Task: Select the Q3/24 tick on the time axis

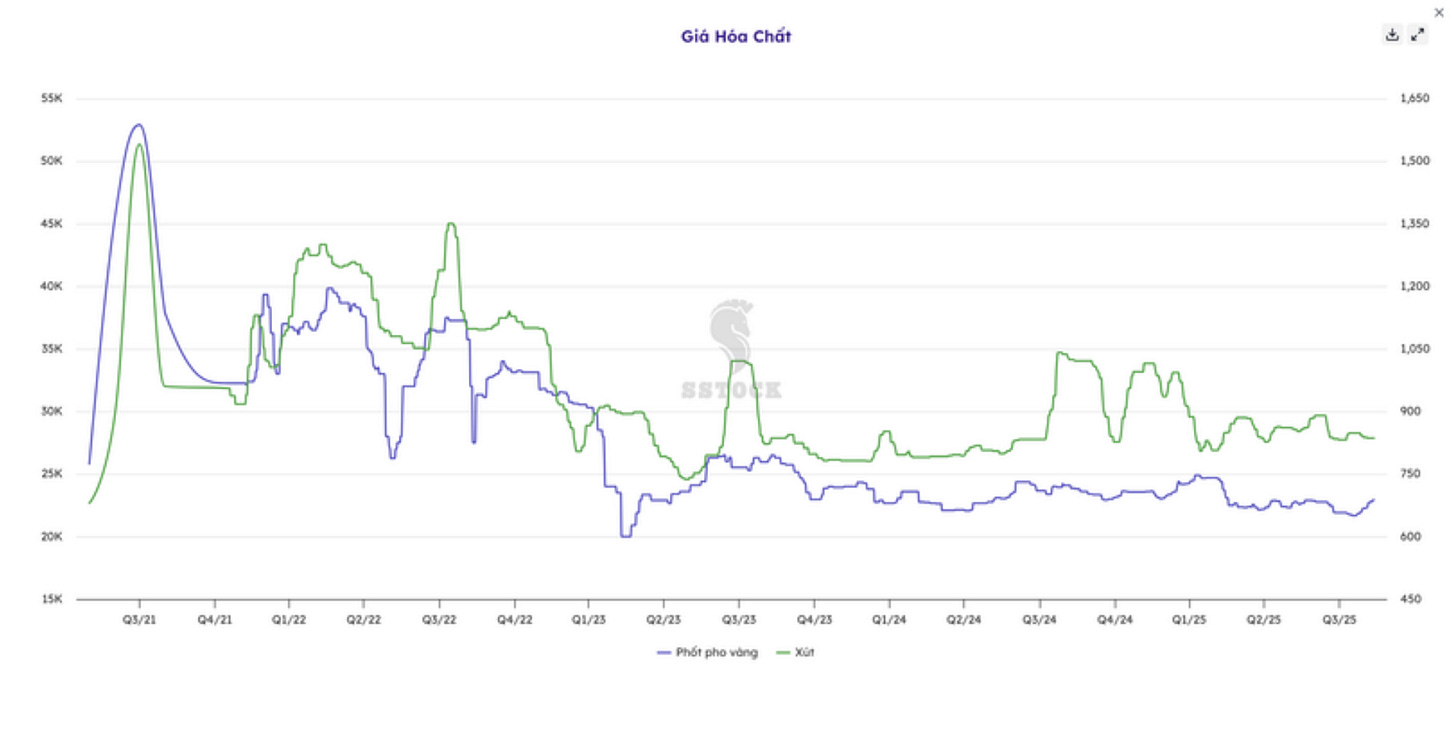Action: [1039, 620]
